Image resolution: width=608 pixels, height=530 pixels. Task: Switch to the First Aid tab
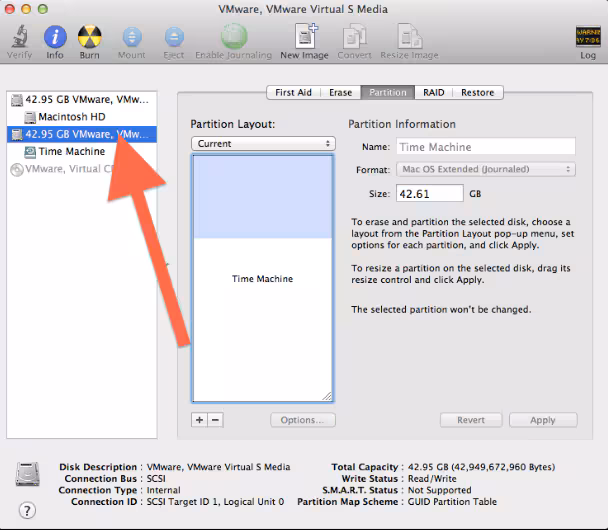(x=294, y=93)
